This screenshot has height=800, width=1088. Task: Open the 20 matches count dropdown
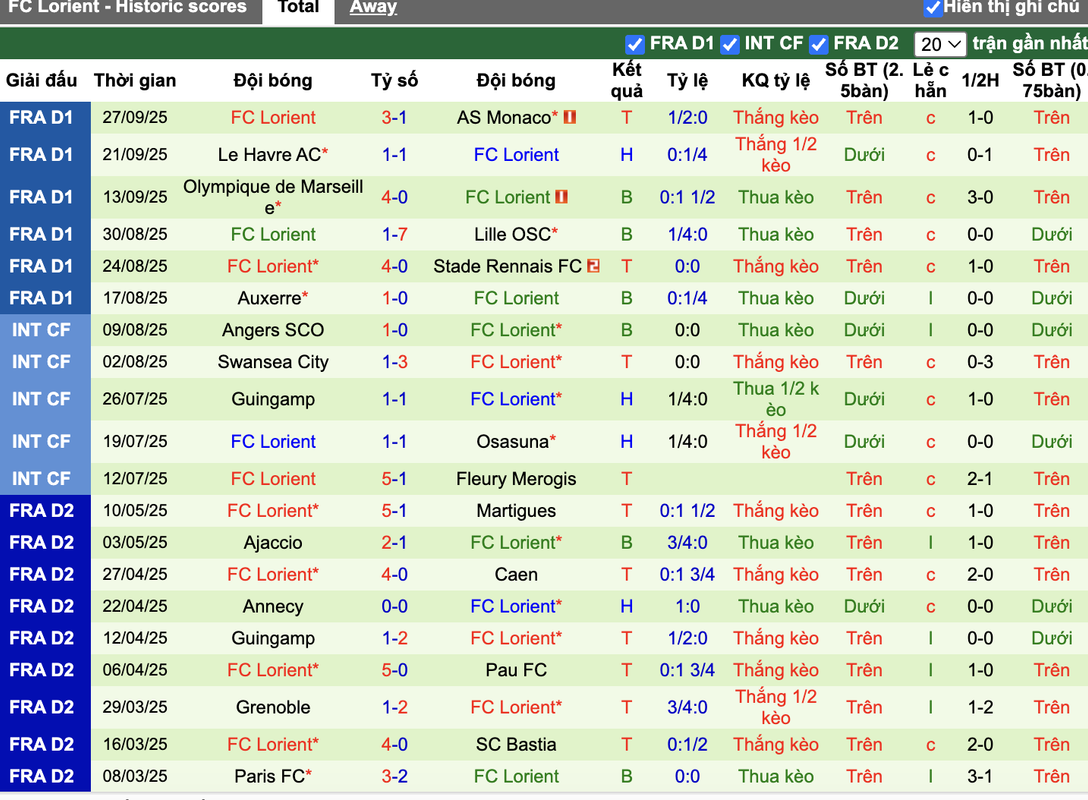[940, 44]
